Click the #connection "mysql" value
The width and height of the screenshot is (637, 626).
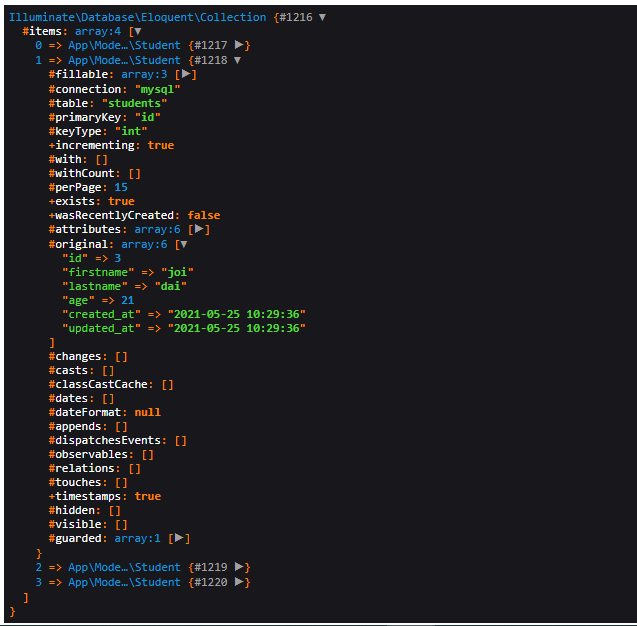tap(158, 89)
